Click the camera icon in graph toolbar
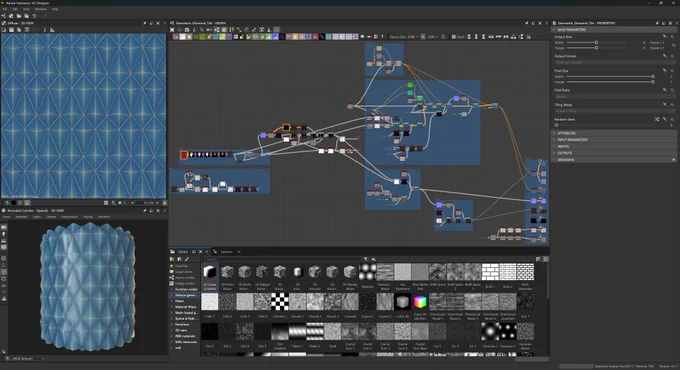 (x=187, y=30)
